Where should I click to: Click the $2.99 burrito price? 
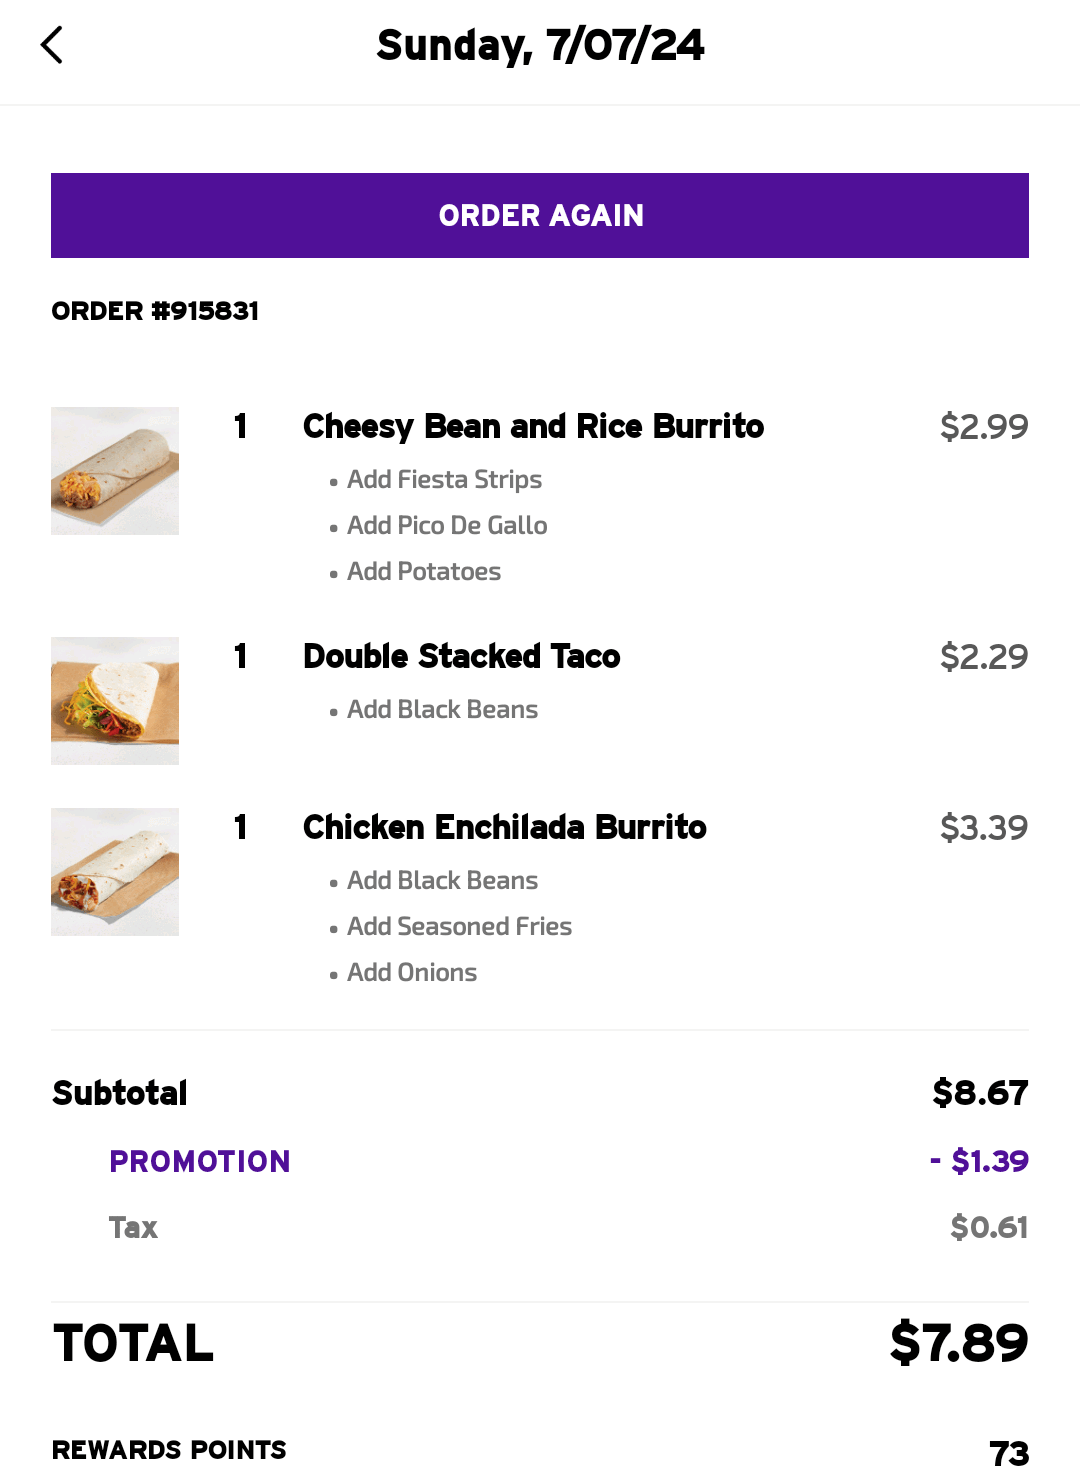click(984, 427)
